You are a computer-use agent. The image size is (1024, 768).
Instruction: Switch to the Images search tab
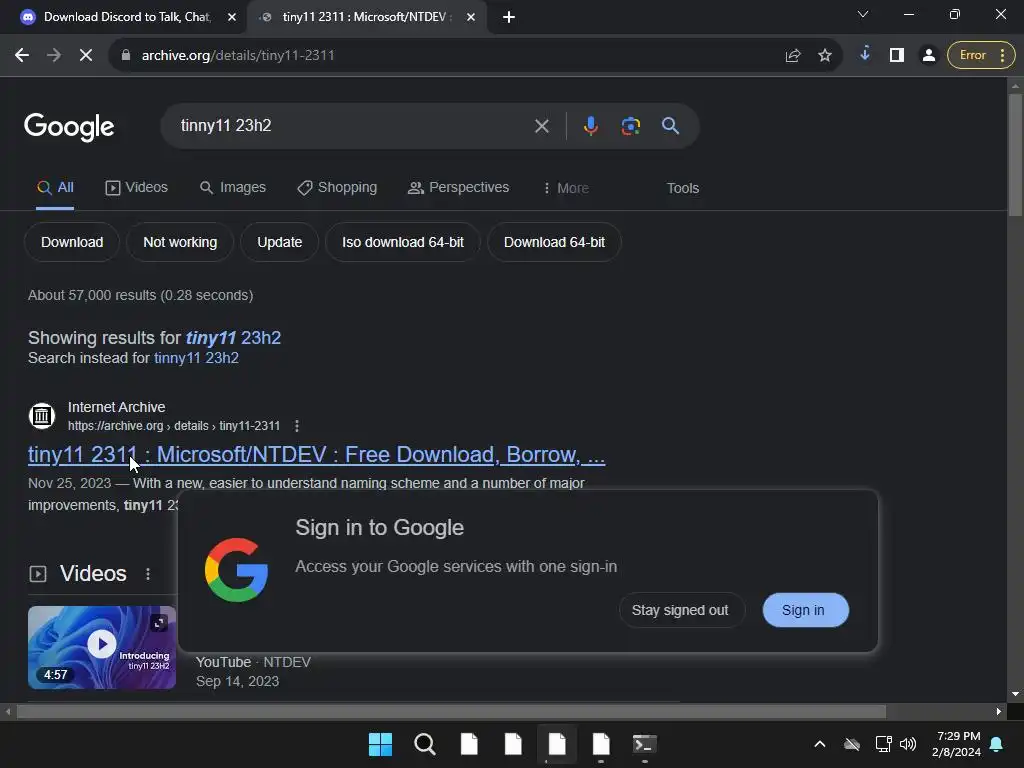coord(232,188)
